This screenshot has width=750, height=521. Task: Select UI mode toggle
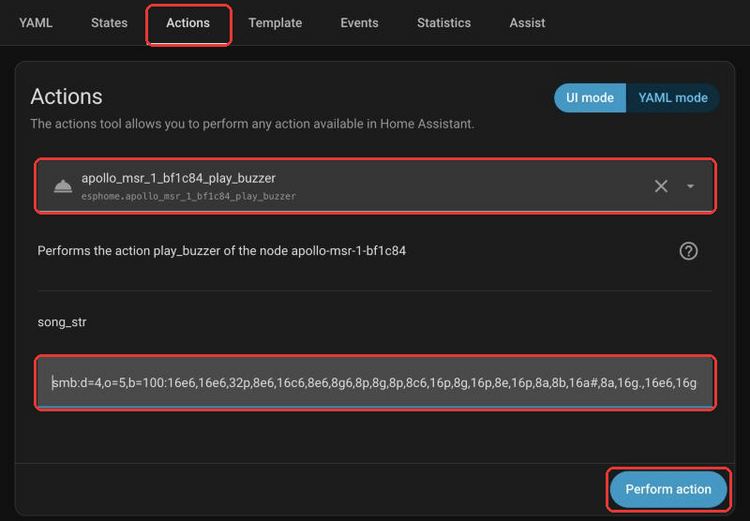click(x=590, y=98)
